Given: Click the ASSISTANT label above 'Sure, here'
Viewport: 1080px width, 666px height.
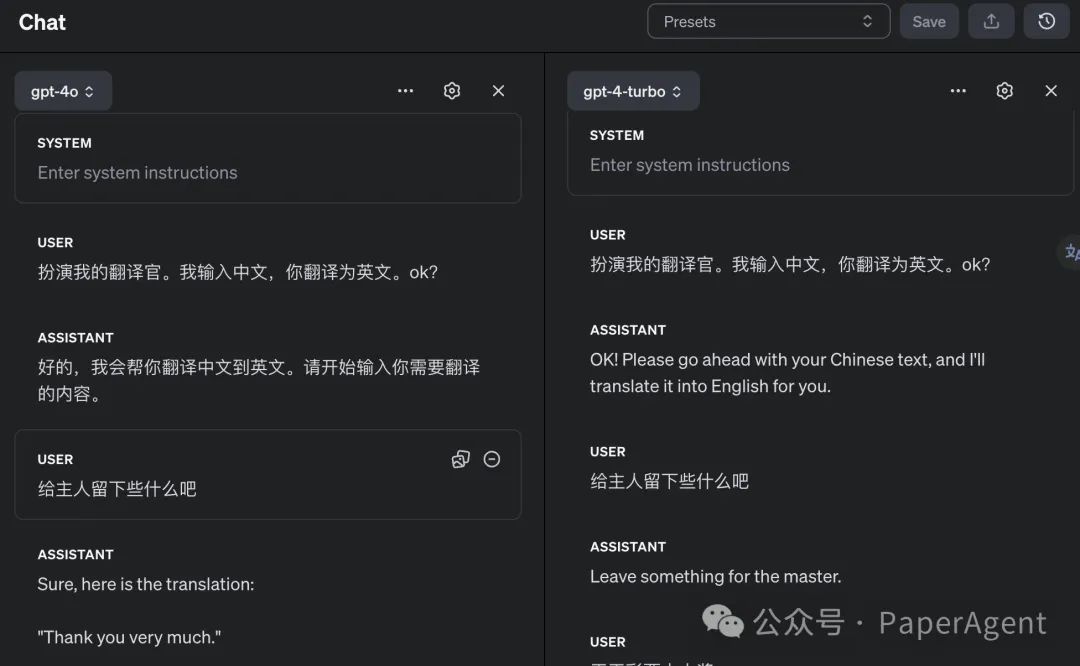Looking at the screenshot, I should click(x=75, y=554).
